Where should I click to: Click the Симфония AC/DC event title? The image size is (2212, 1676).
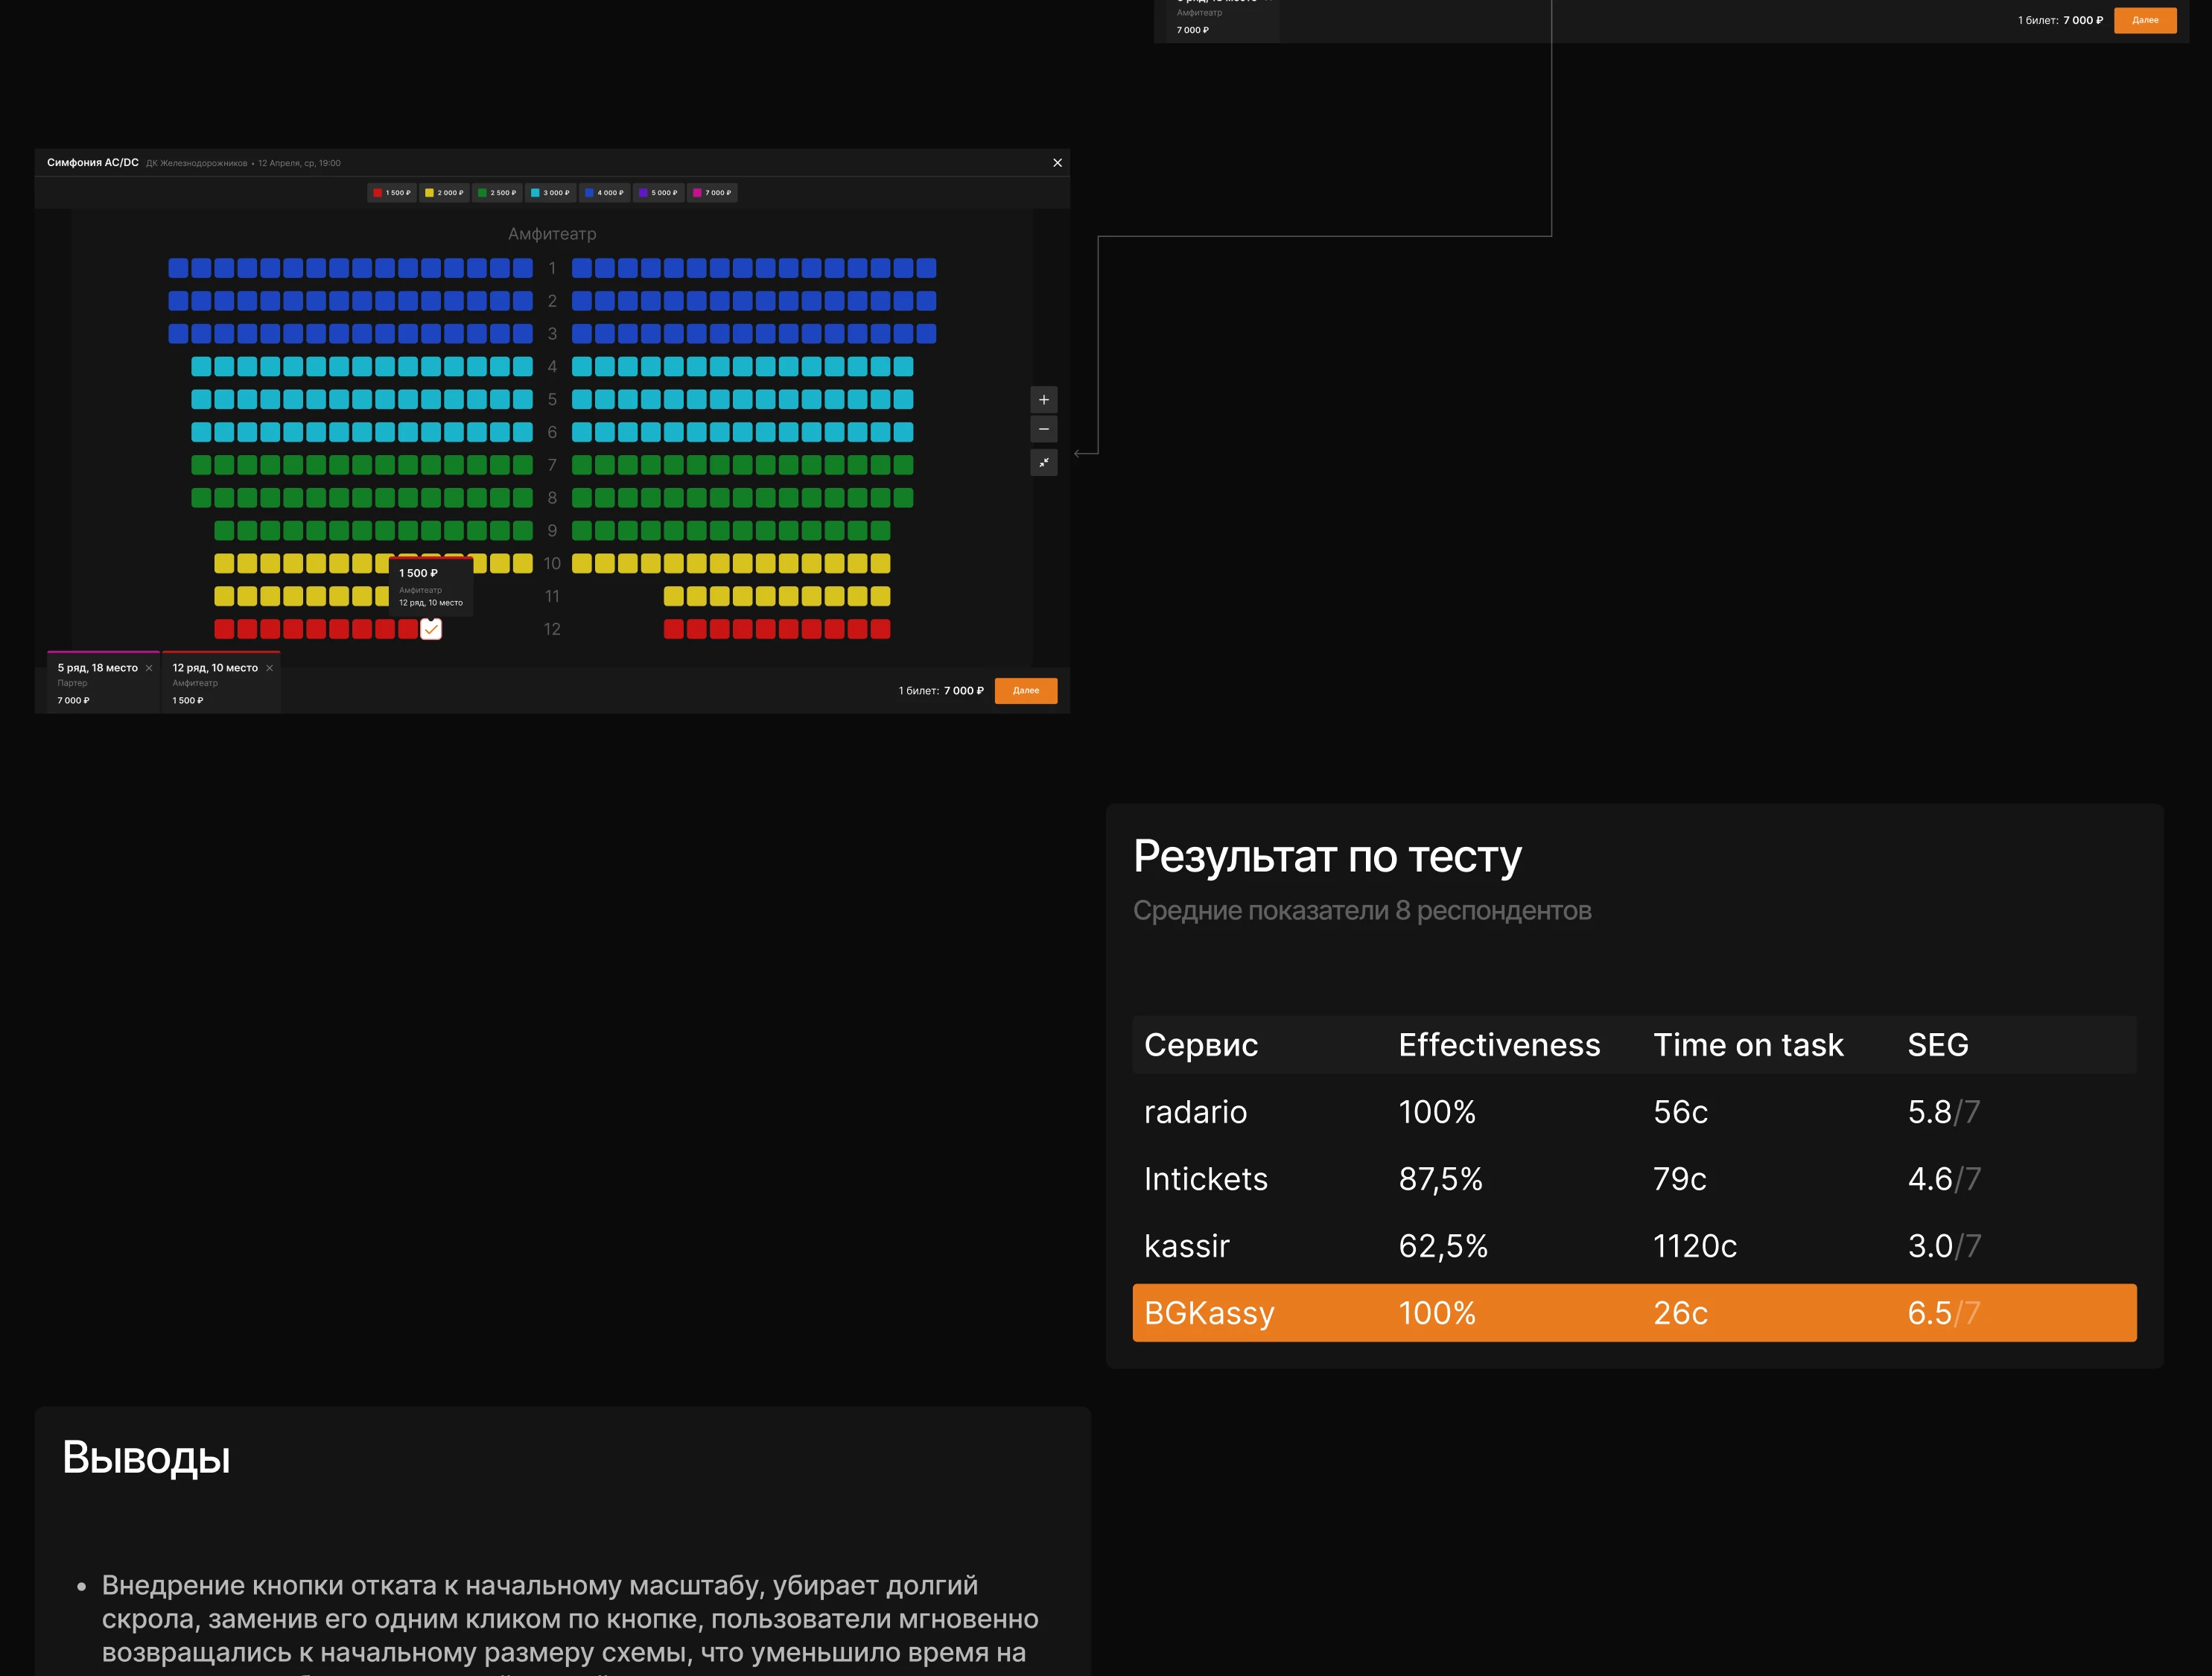pos(93,162)
